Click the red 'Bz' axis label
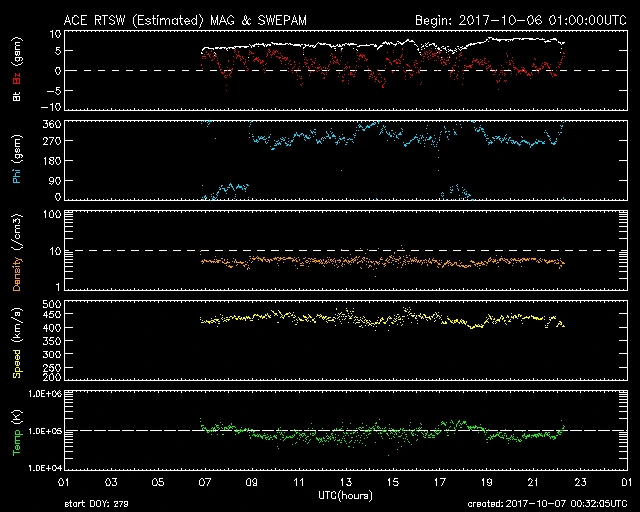The height and width of the screenshot is (512, 640). tap(17, 79)
